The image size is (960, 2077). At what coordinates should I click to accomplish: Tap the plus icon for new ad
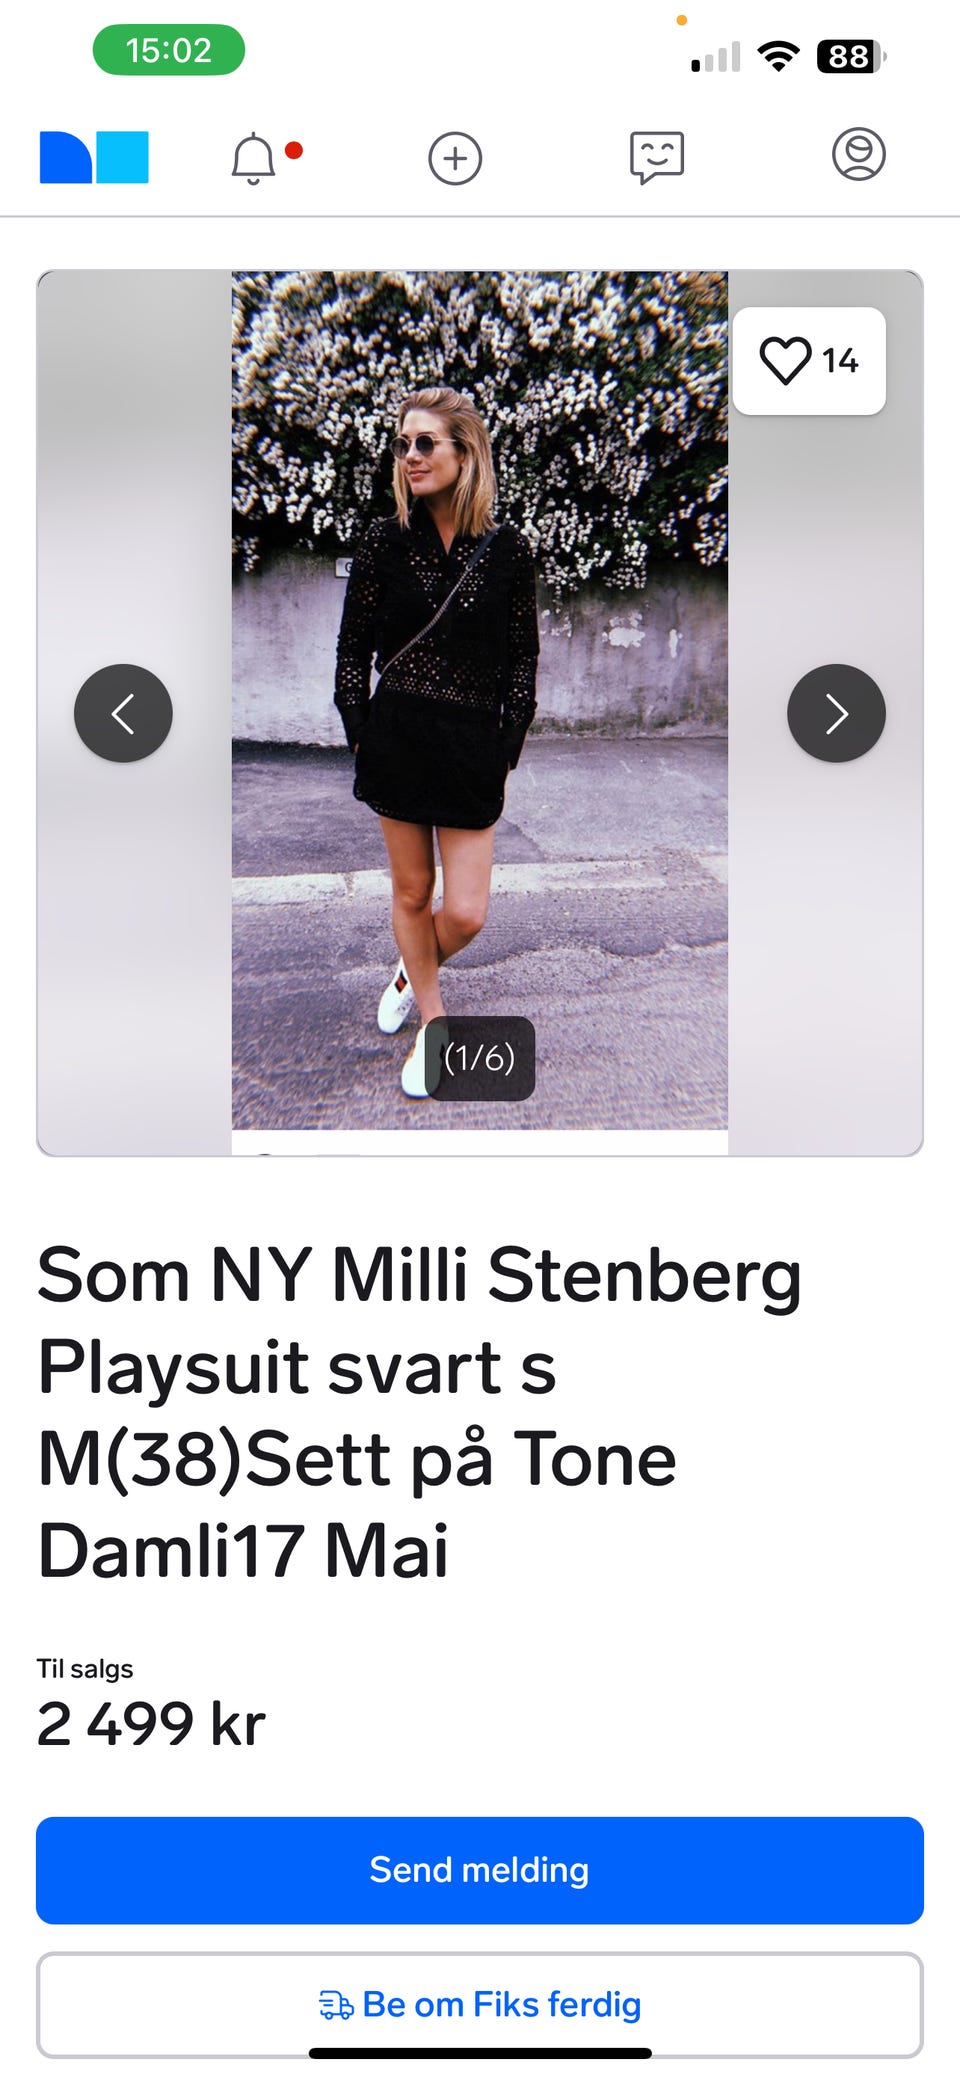coord(455,158)
